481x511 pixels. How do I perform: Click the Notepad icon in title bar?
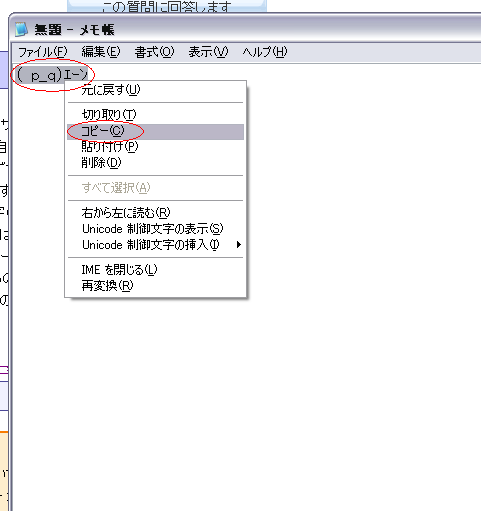[x=21, y=30]
